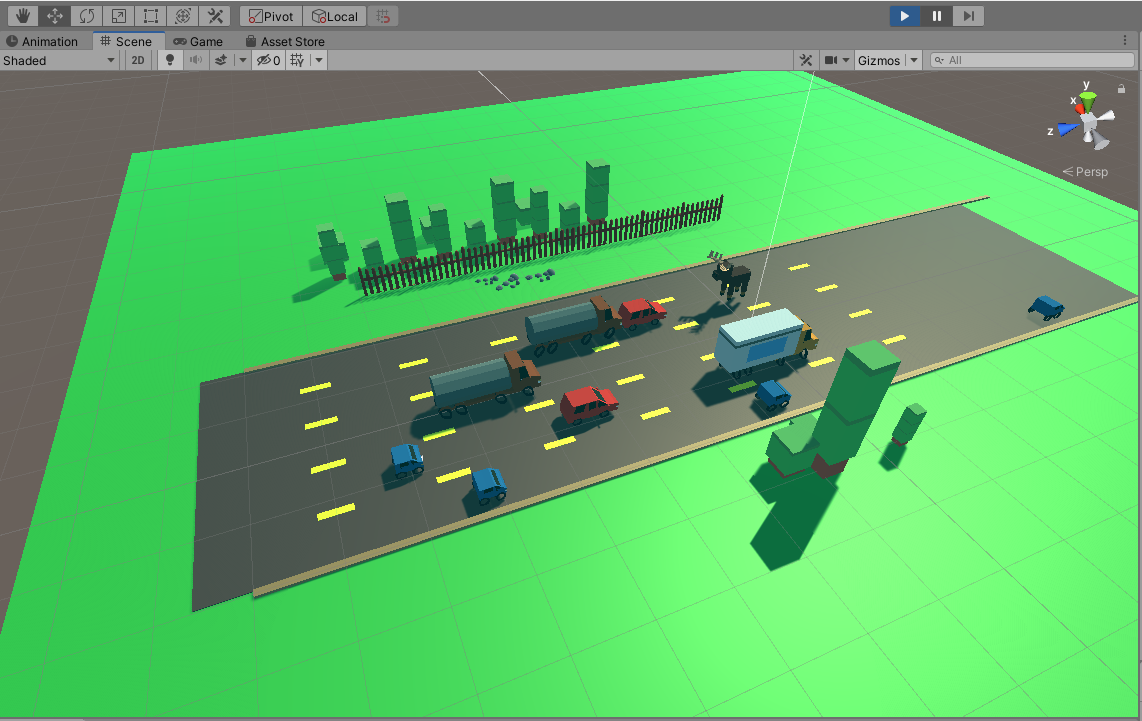Focus the scene search field
This screenshot has width=1142, height=721.
[1032, 60]
